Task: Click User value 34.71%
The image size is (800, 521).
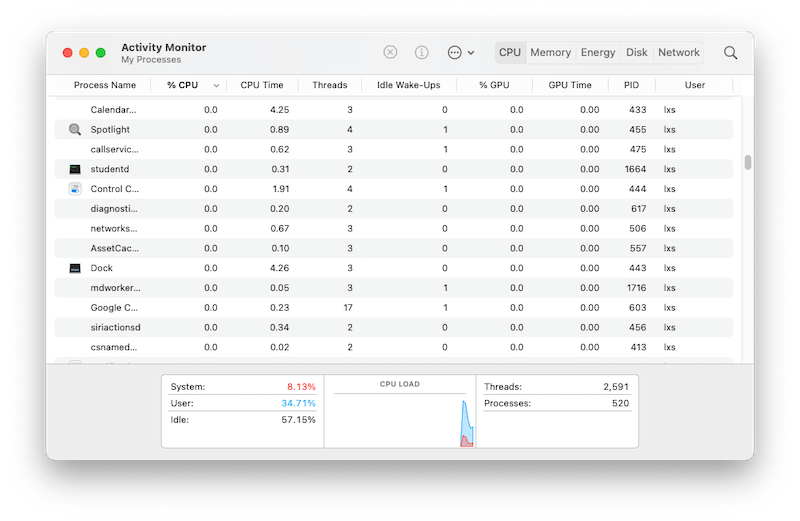Action: (x=298, y=403)
